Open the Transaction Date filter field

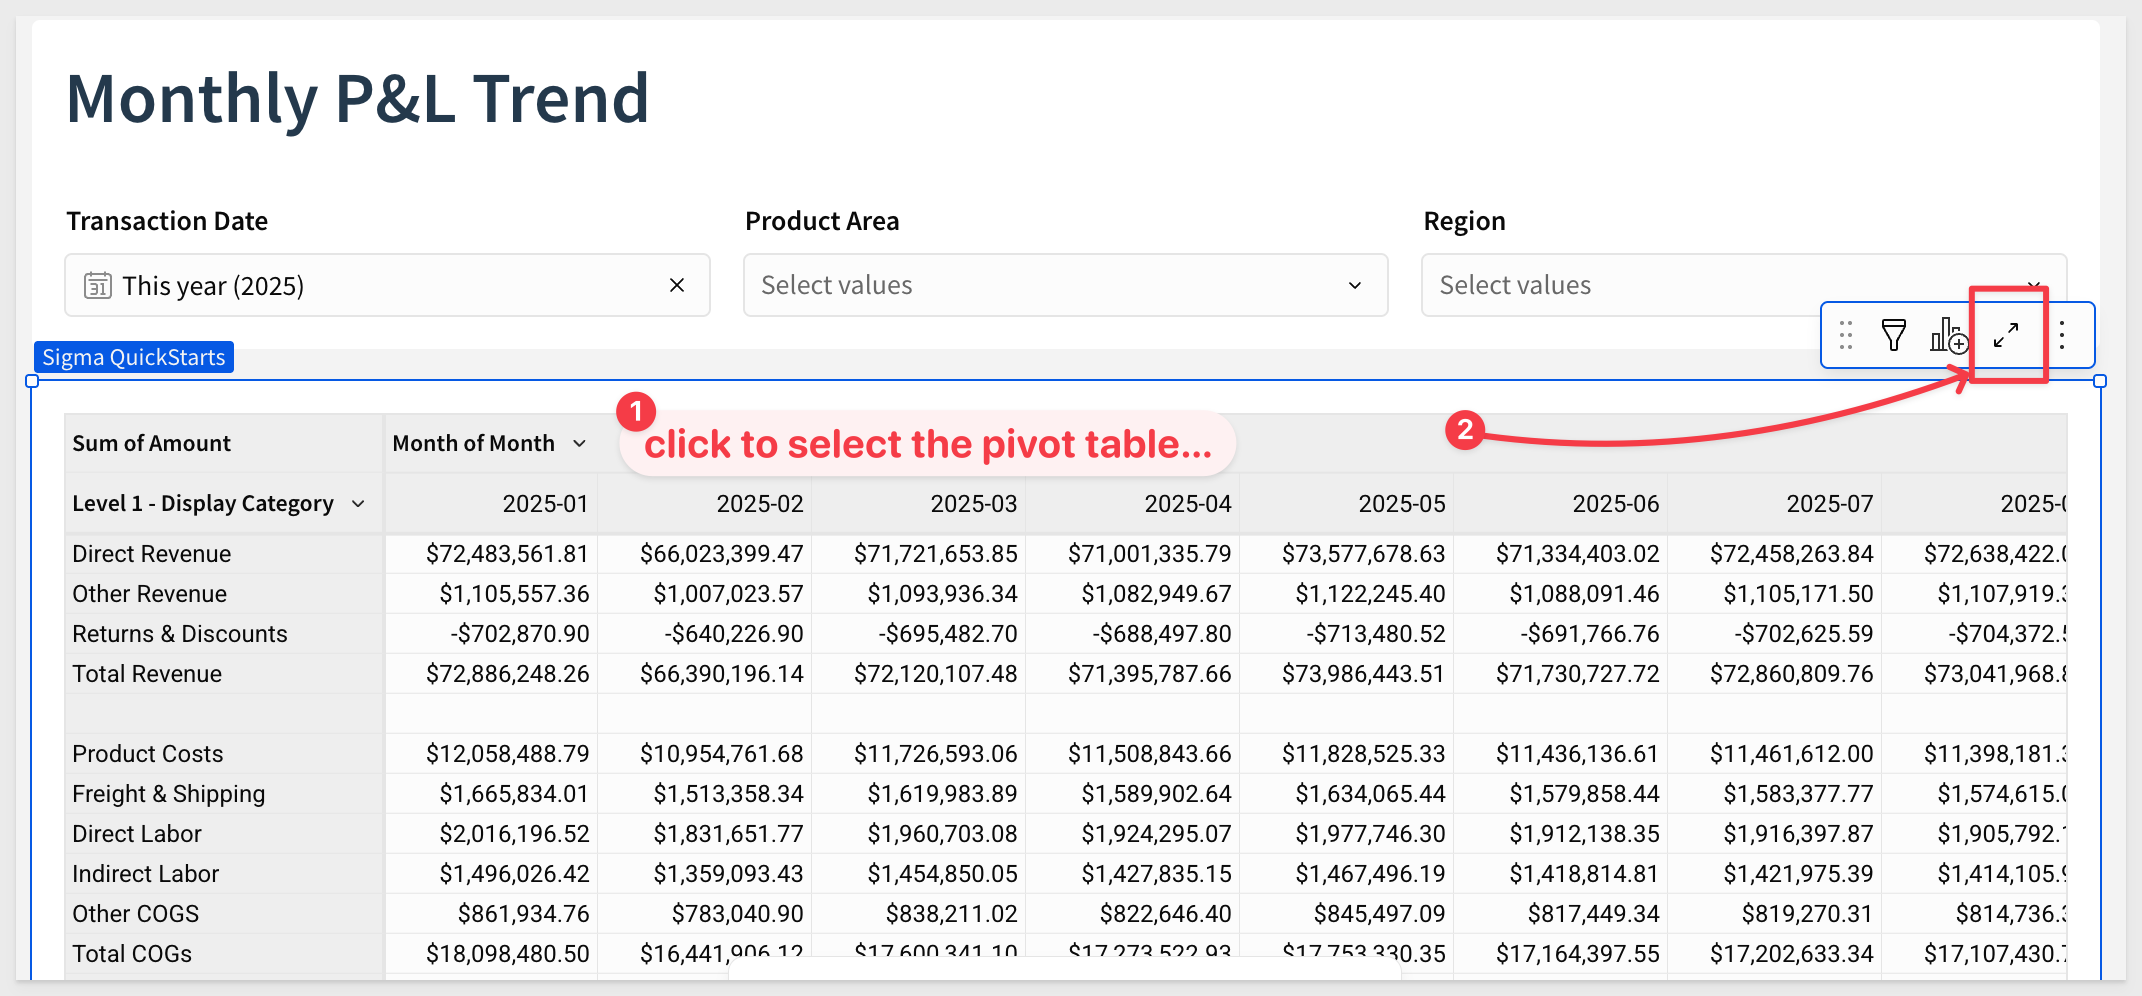pyautogui.click(x=387, y=285)
